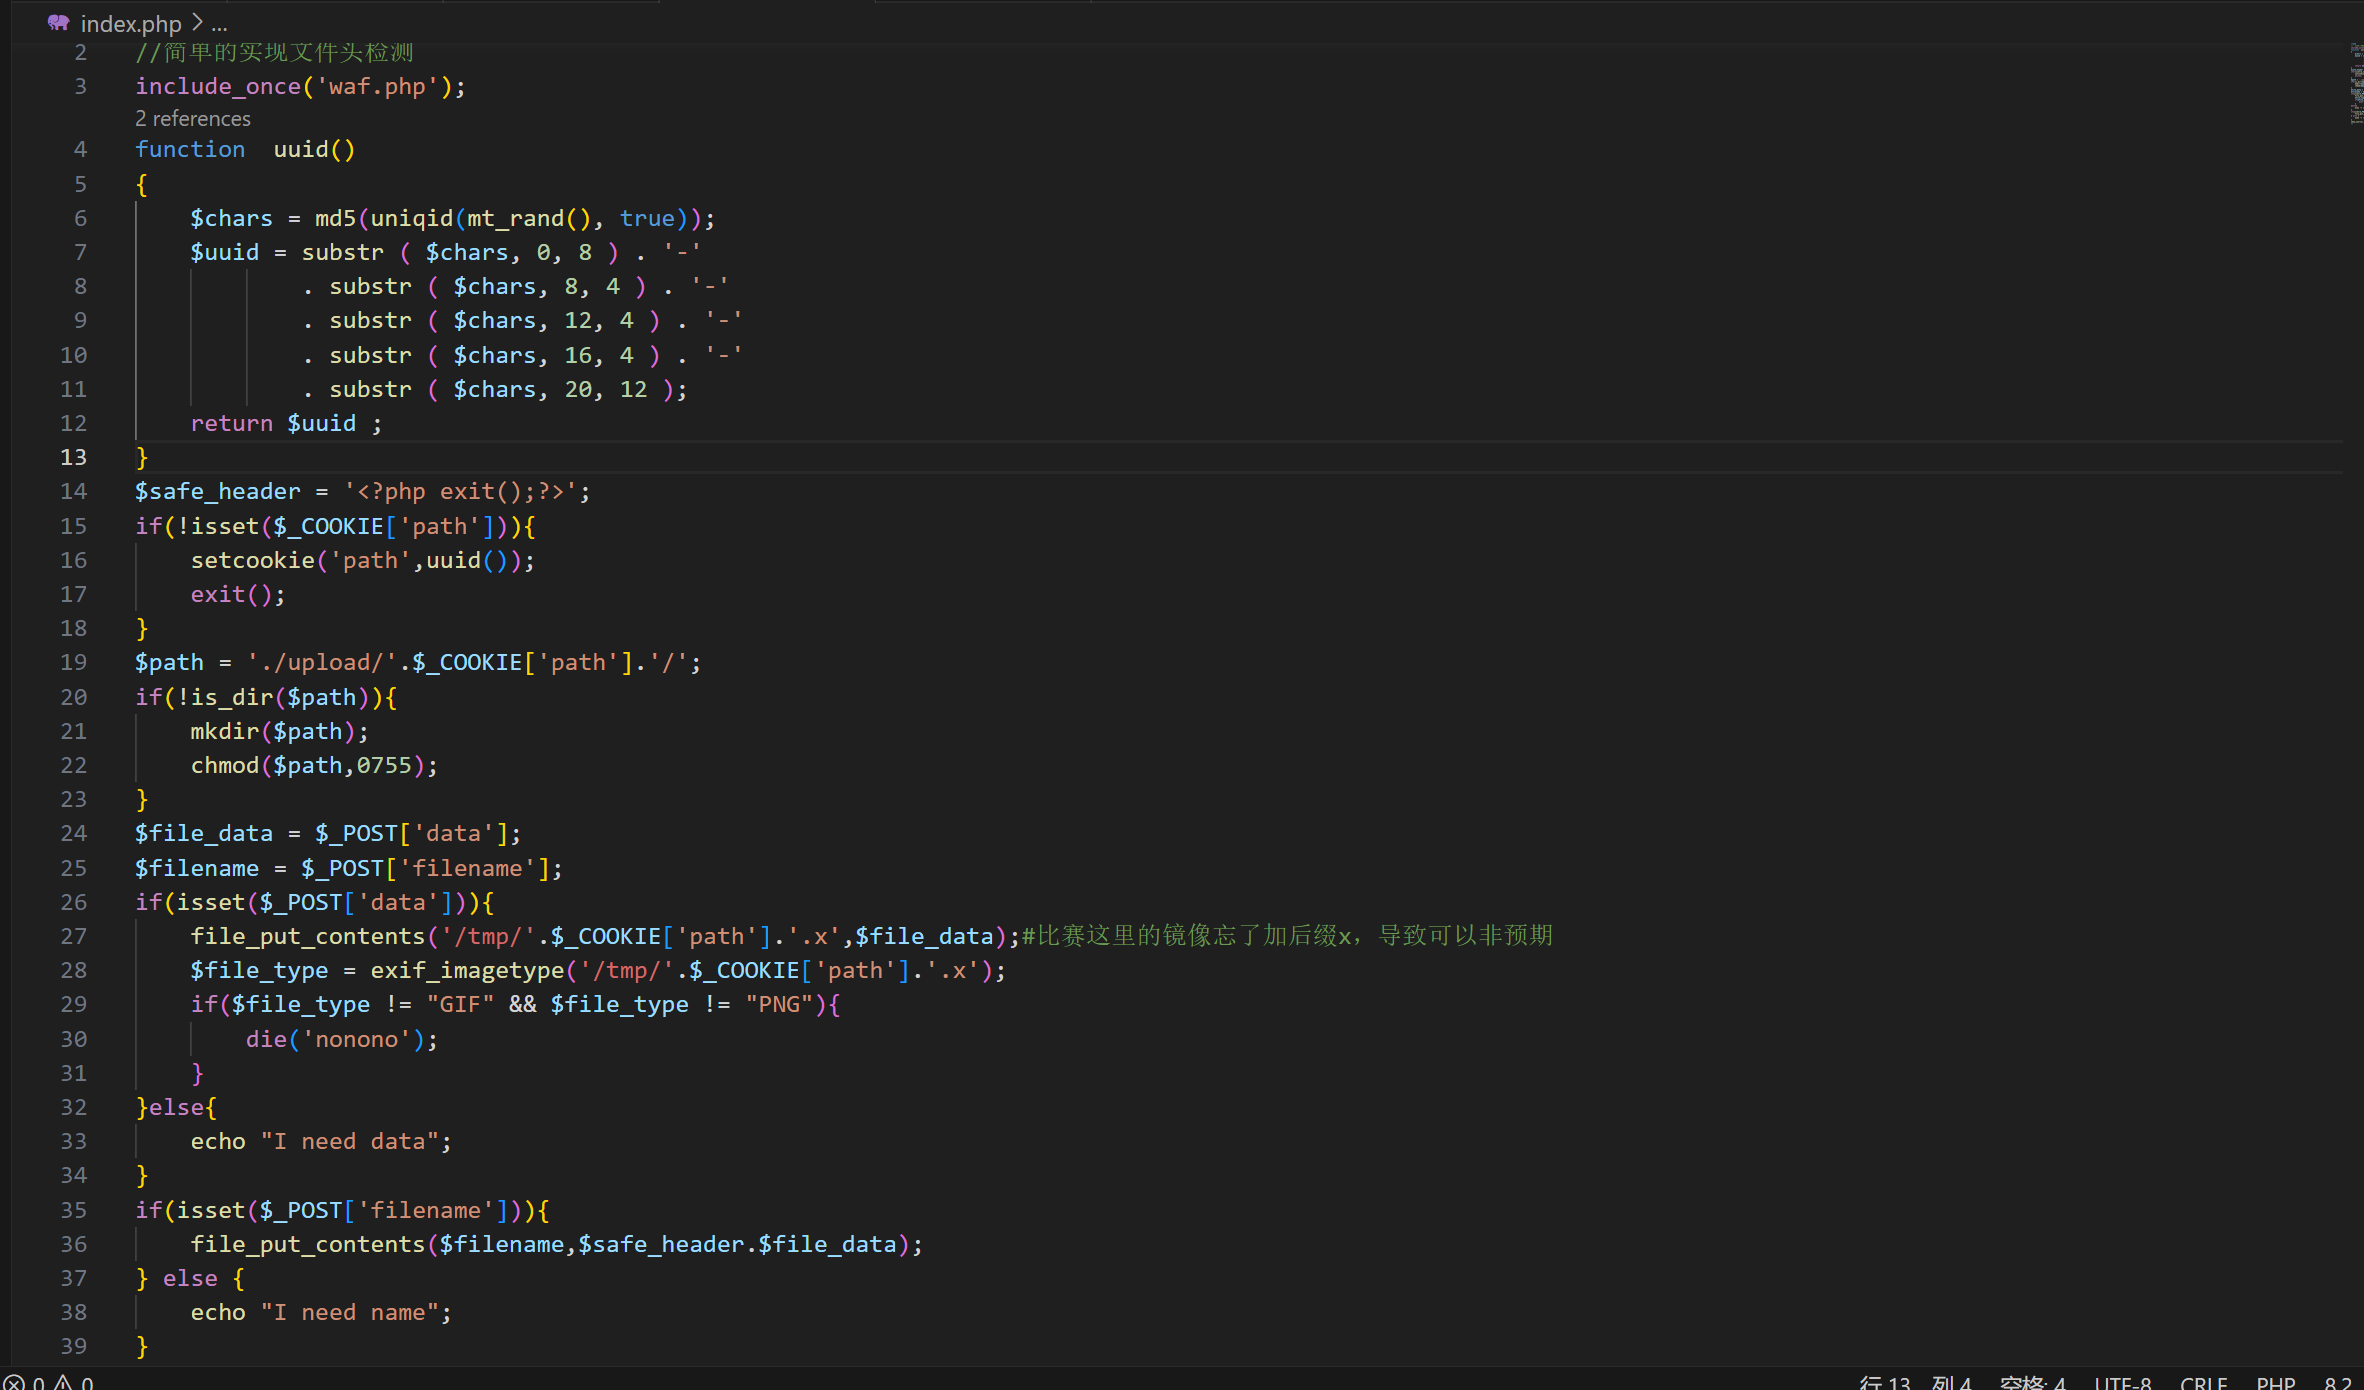Open go-to-line via '行 13, 列 4' status
The image size is (2364, 1390).
[1915, 1382]
